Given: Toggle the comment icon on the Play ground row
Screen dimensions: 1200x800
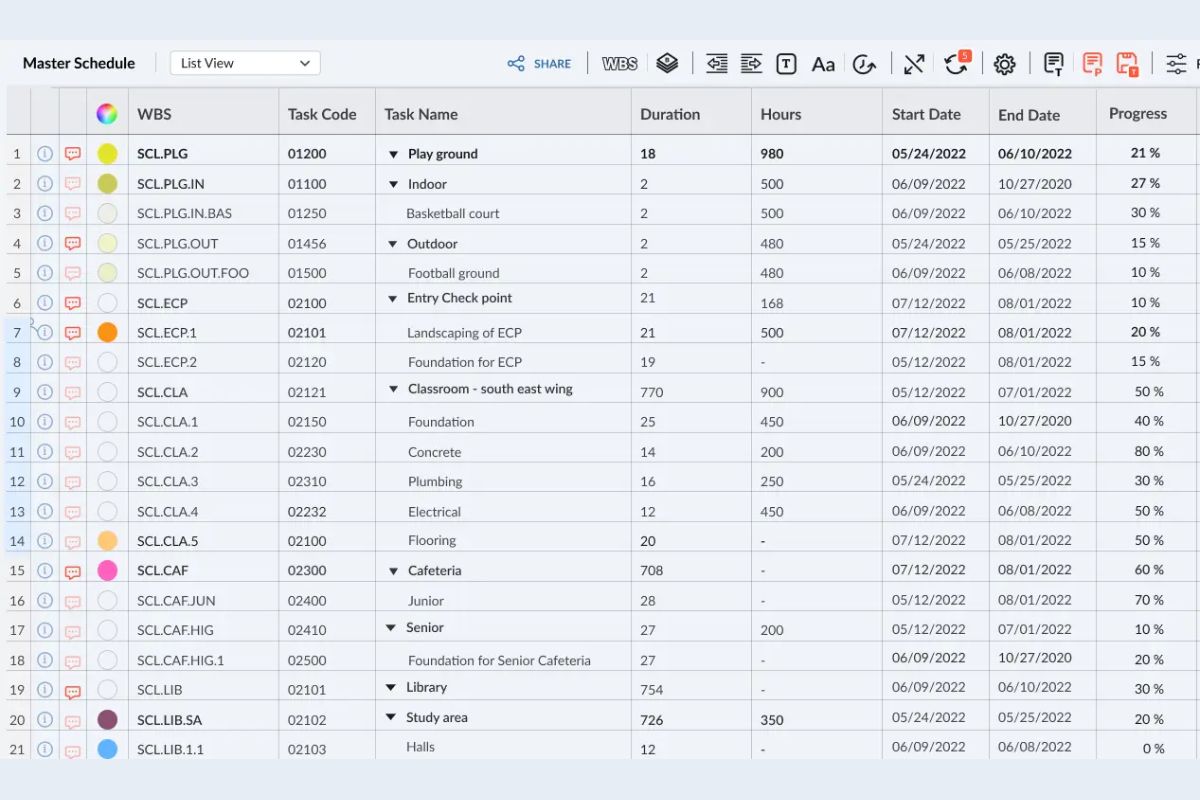Looking at the screenshot, I should coord(71,153).
